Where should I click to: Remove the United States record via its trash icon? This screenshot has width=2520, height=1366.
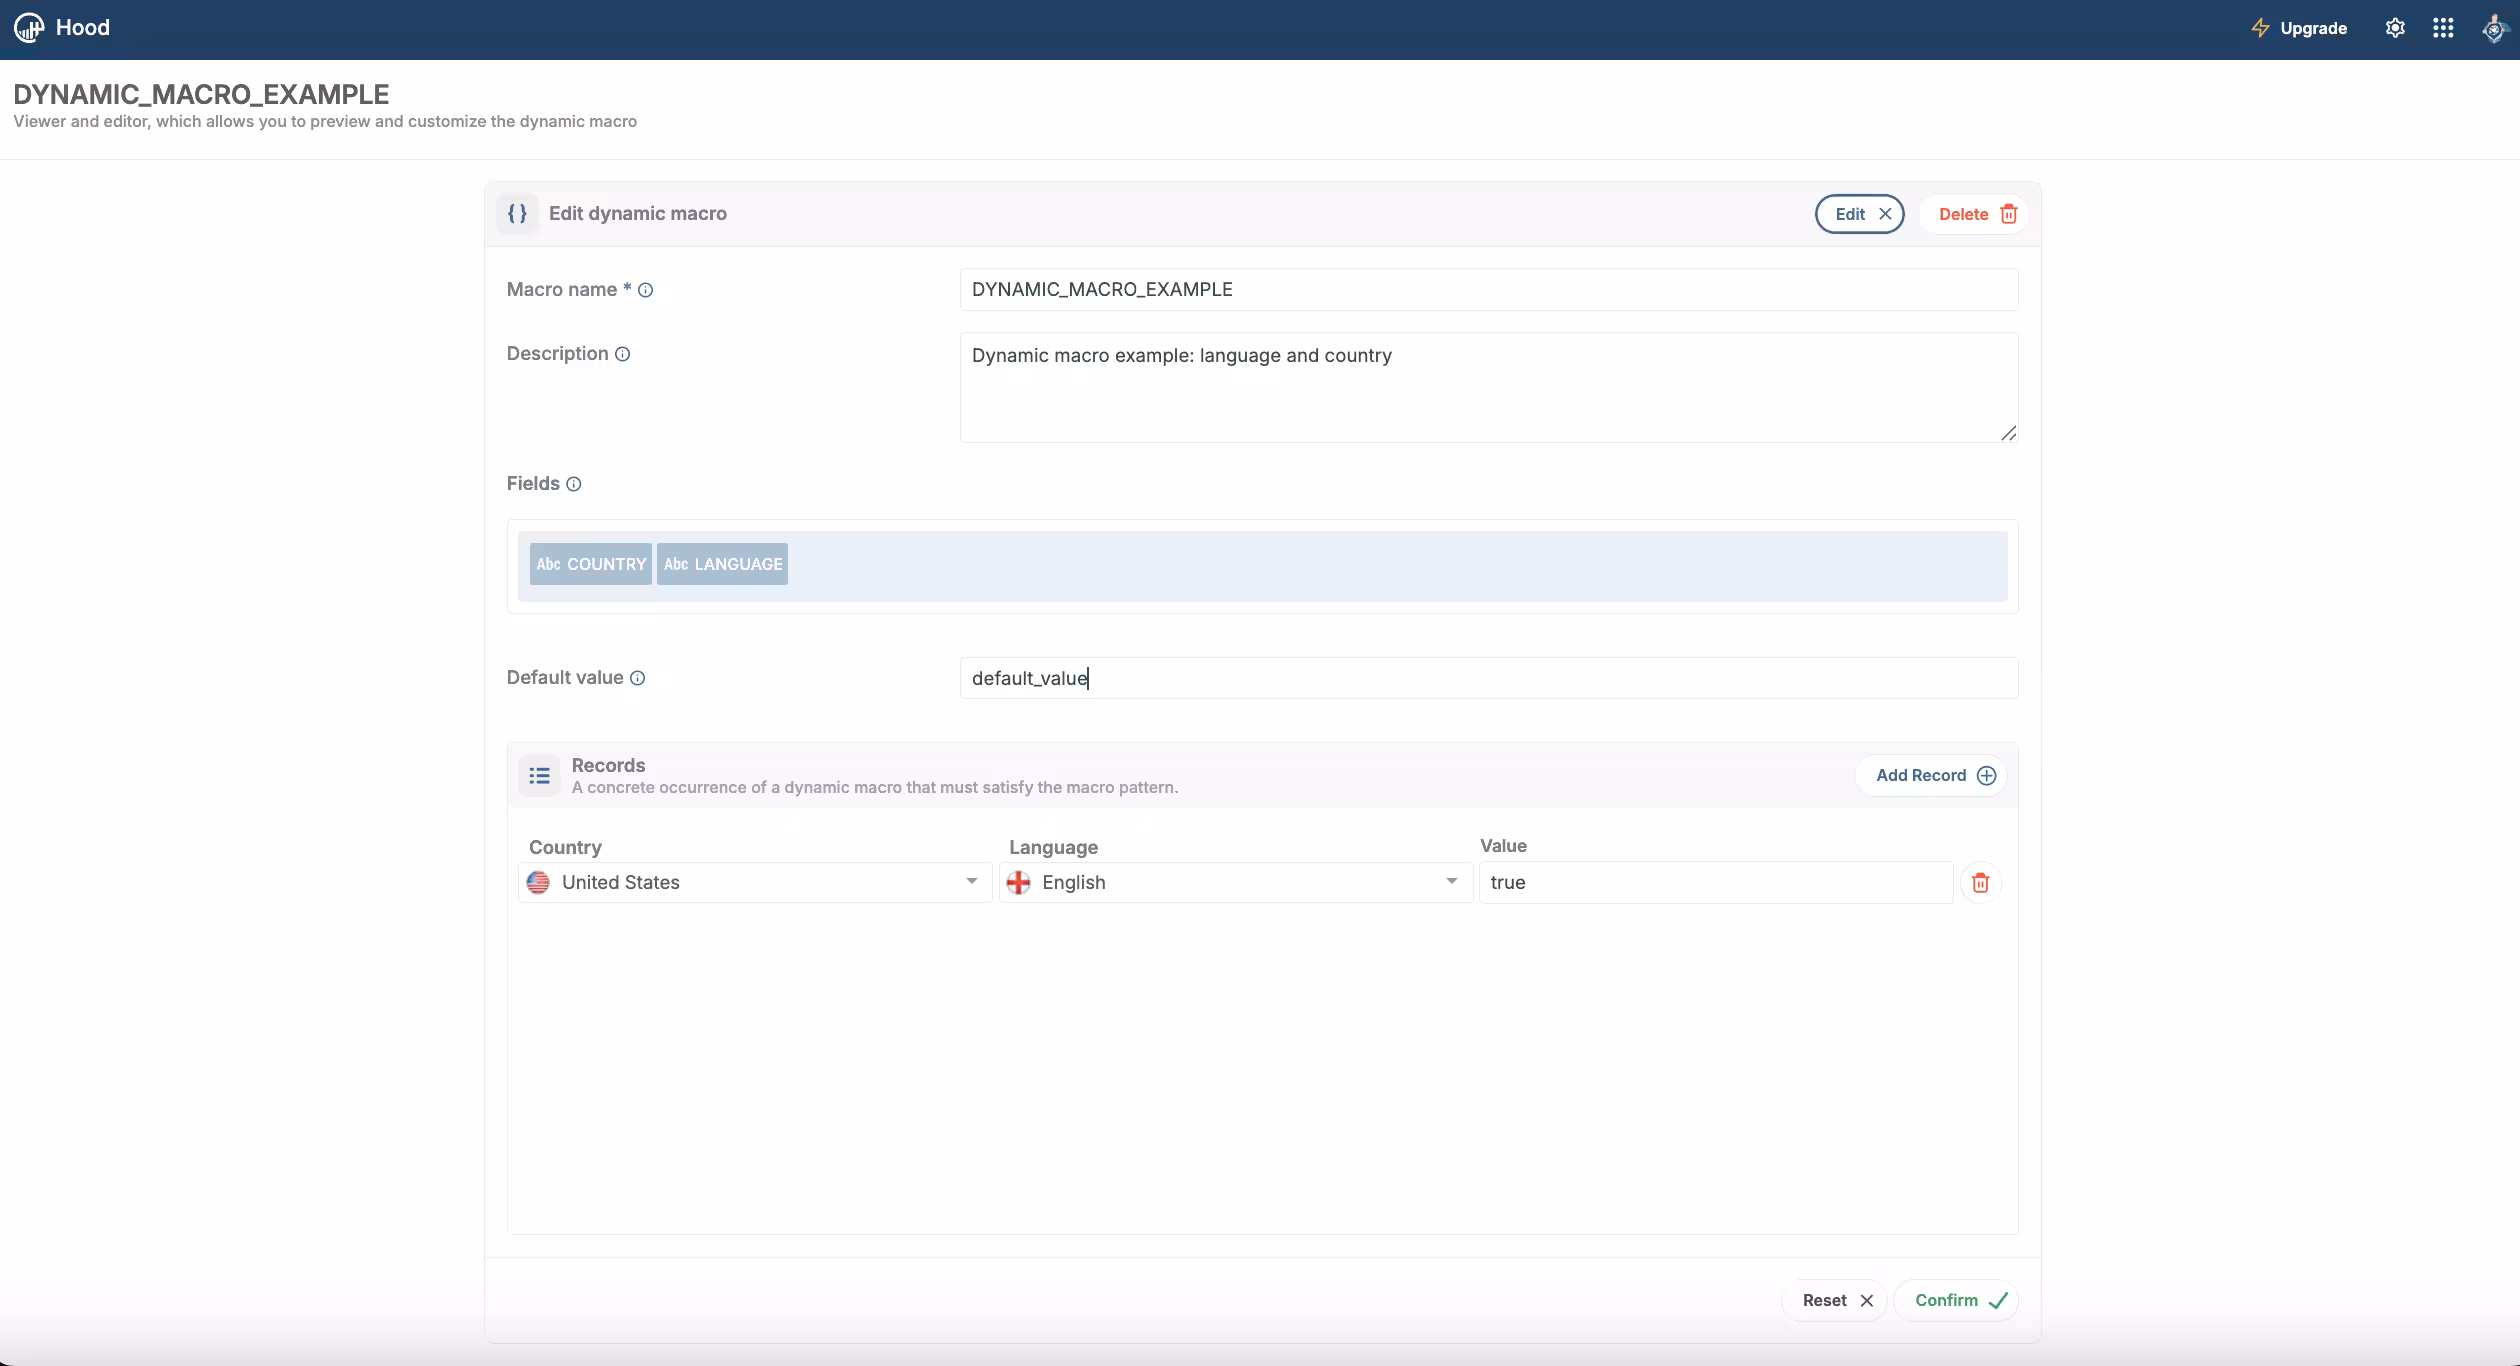click(x=1981, y=882)
